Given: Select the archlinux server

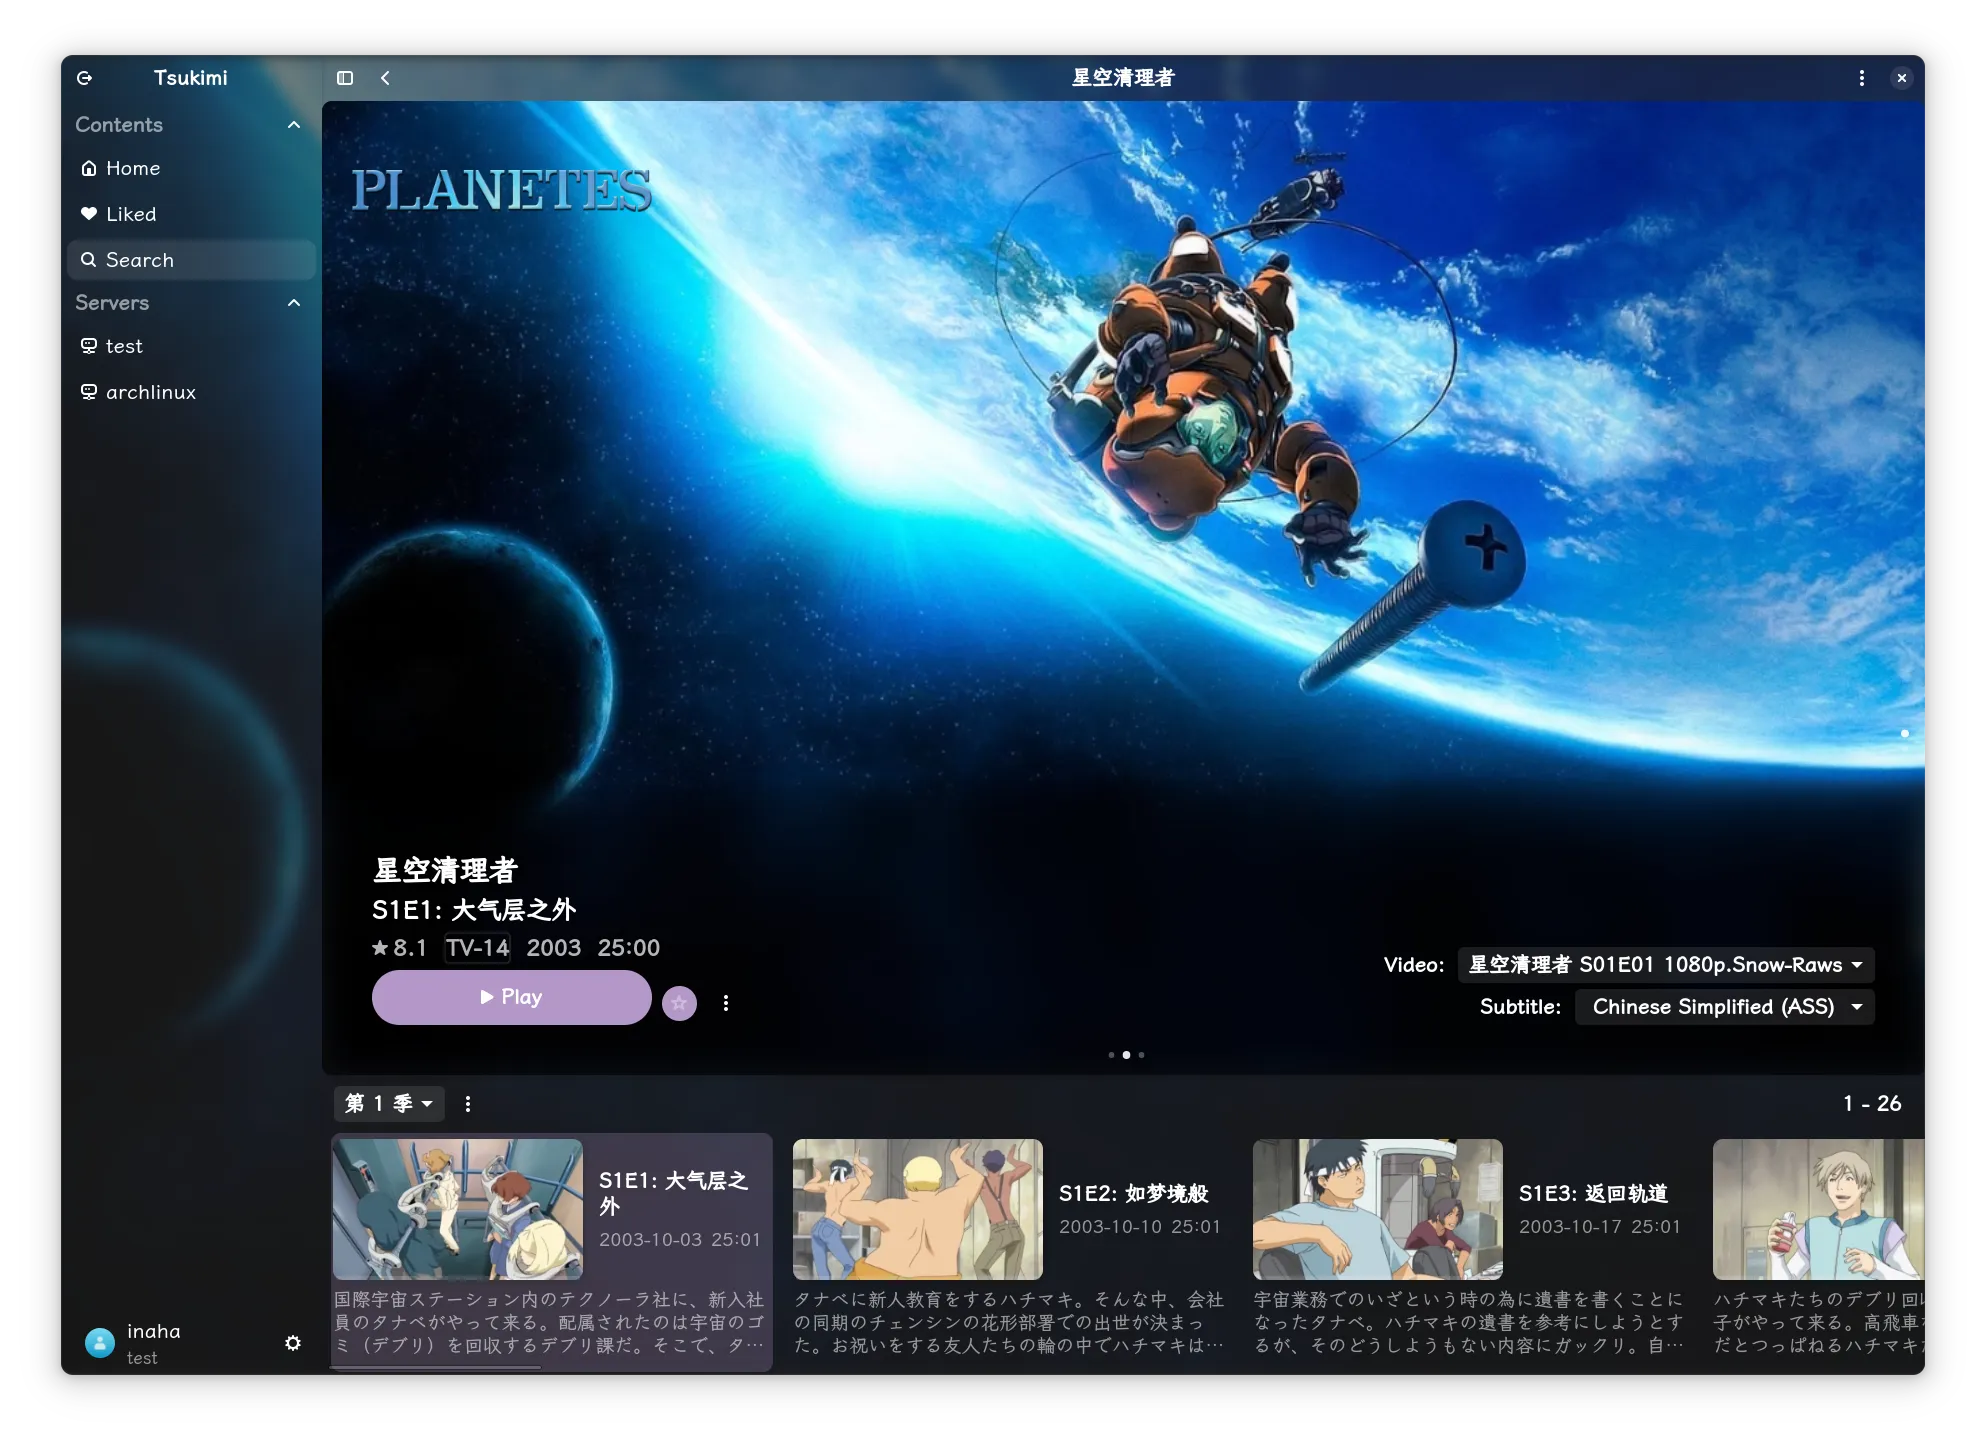Looking at the screenshot, I should pos(150,392).
